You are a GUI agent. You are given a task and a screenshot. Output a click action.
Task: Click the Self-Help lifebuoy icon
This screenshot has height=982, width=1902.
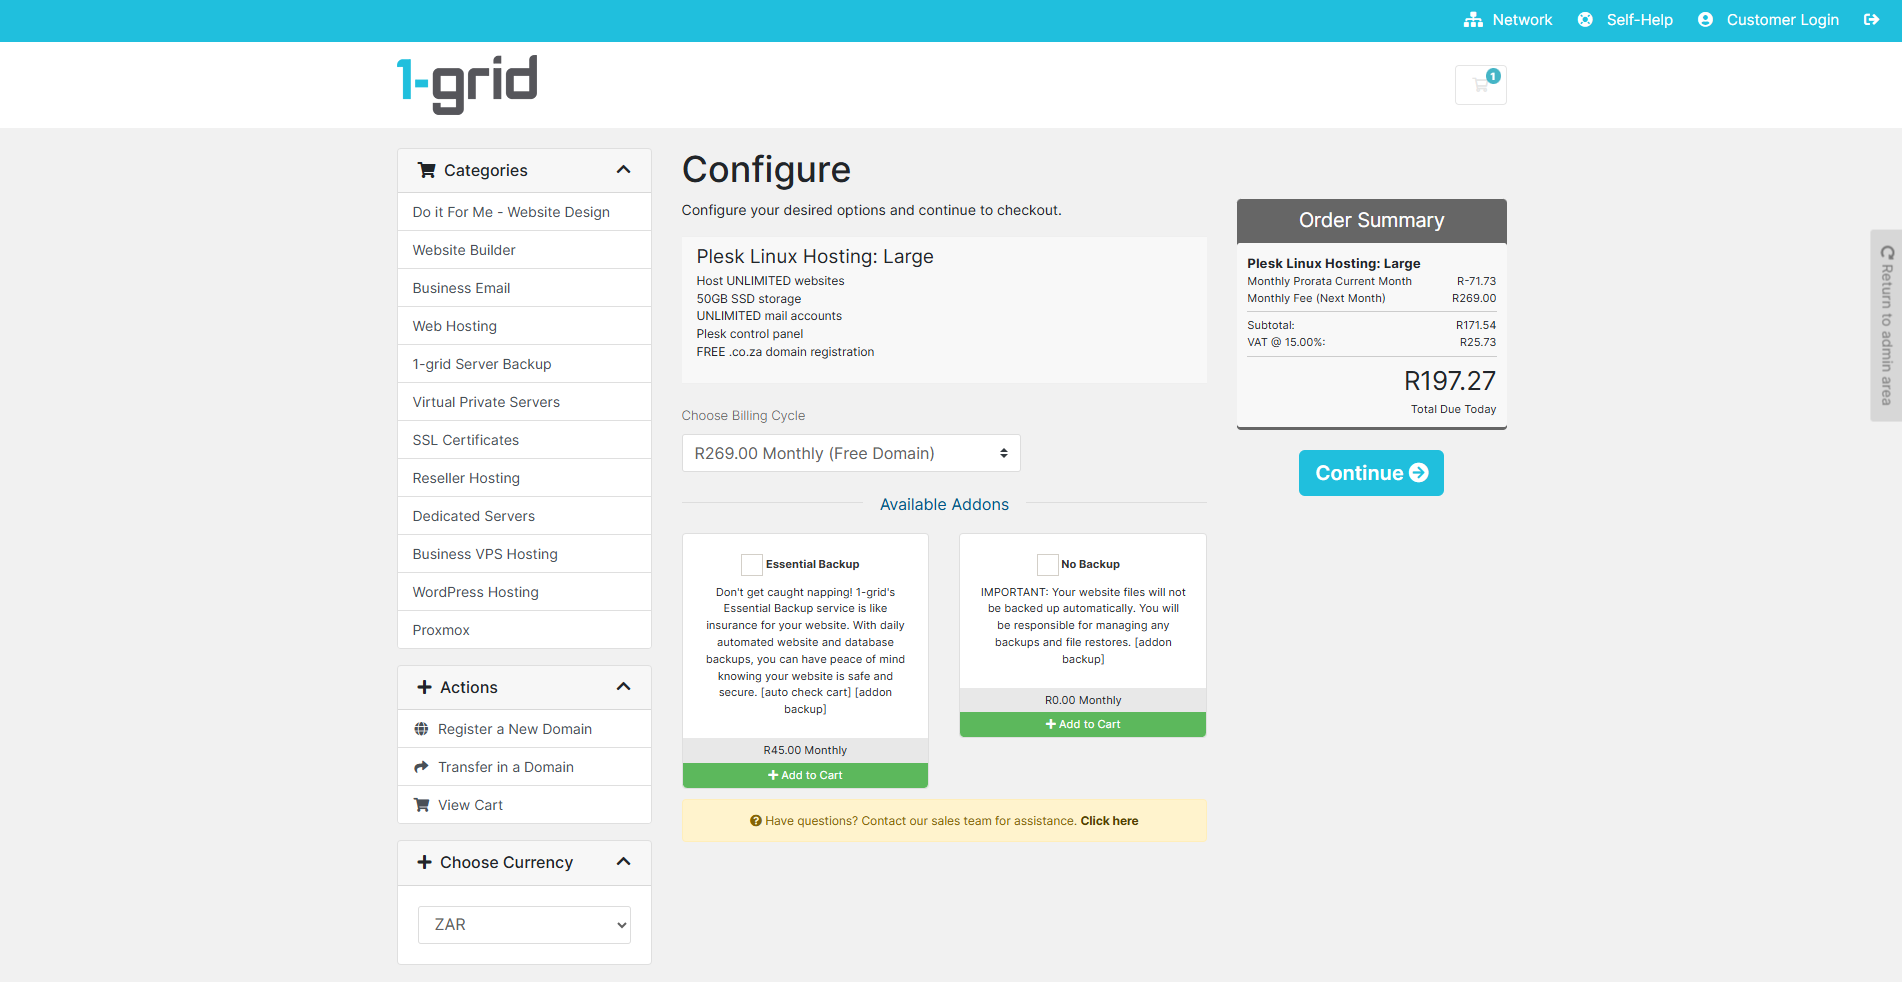click(x=1585, y=20)
